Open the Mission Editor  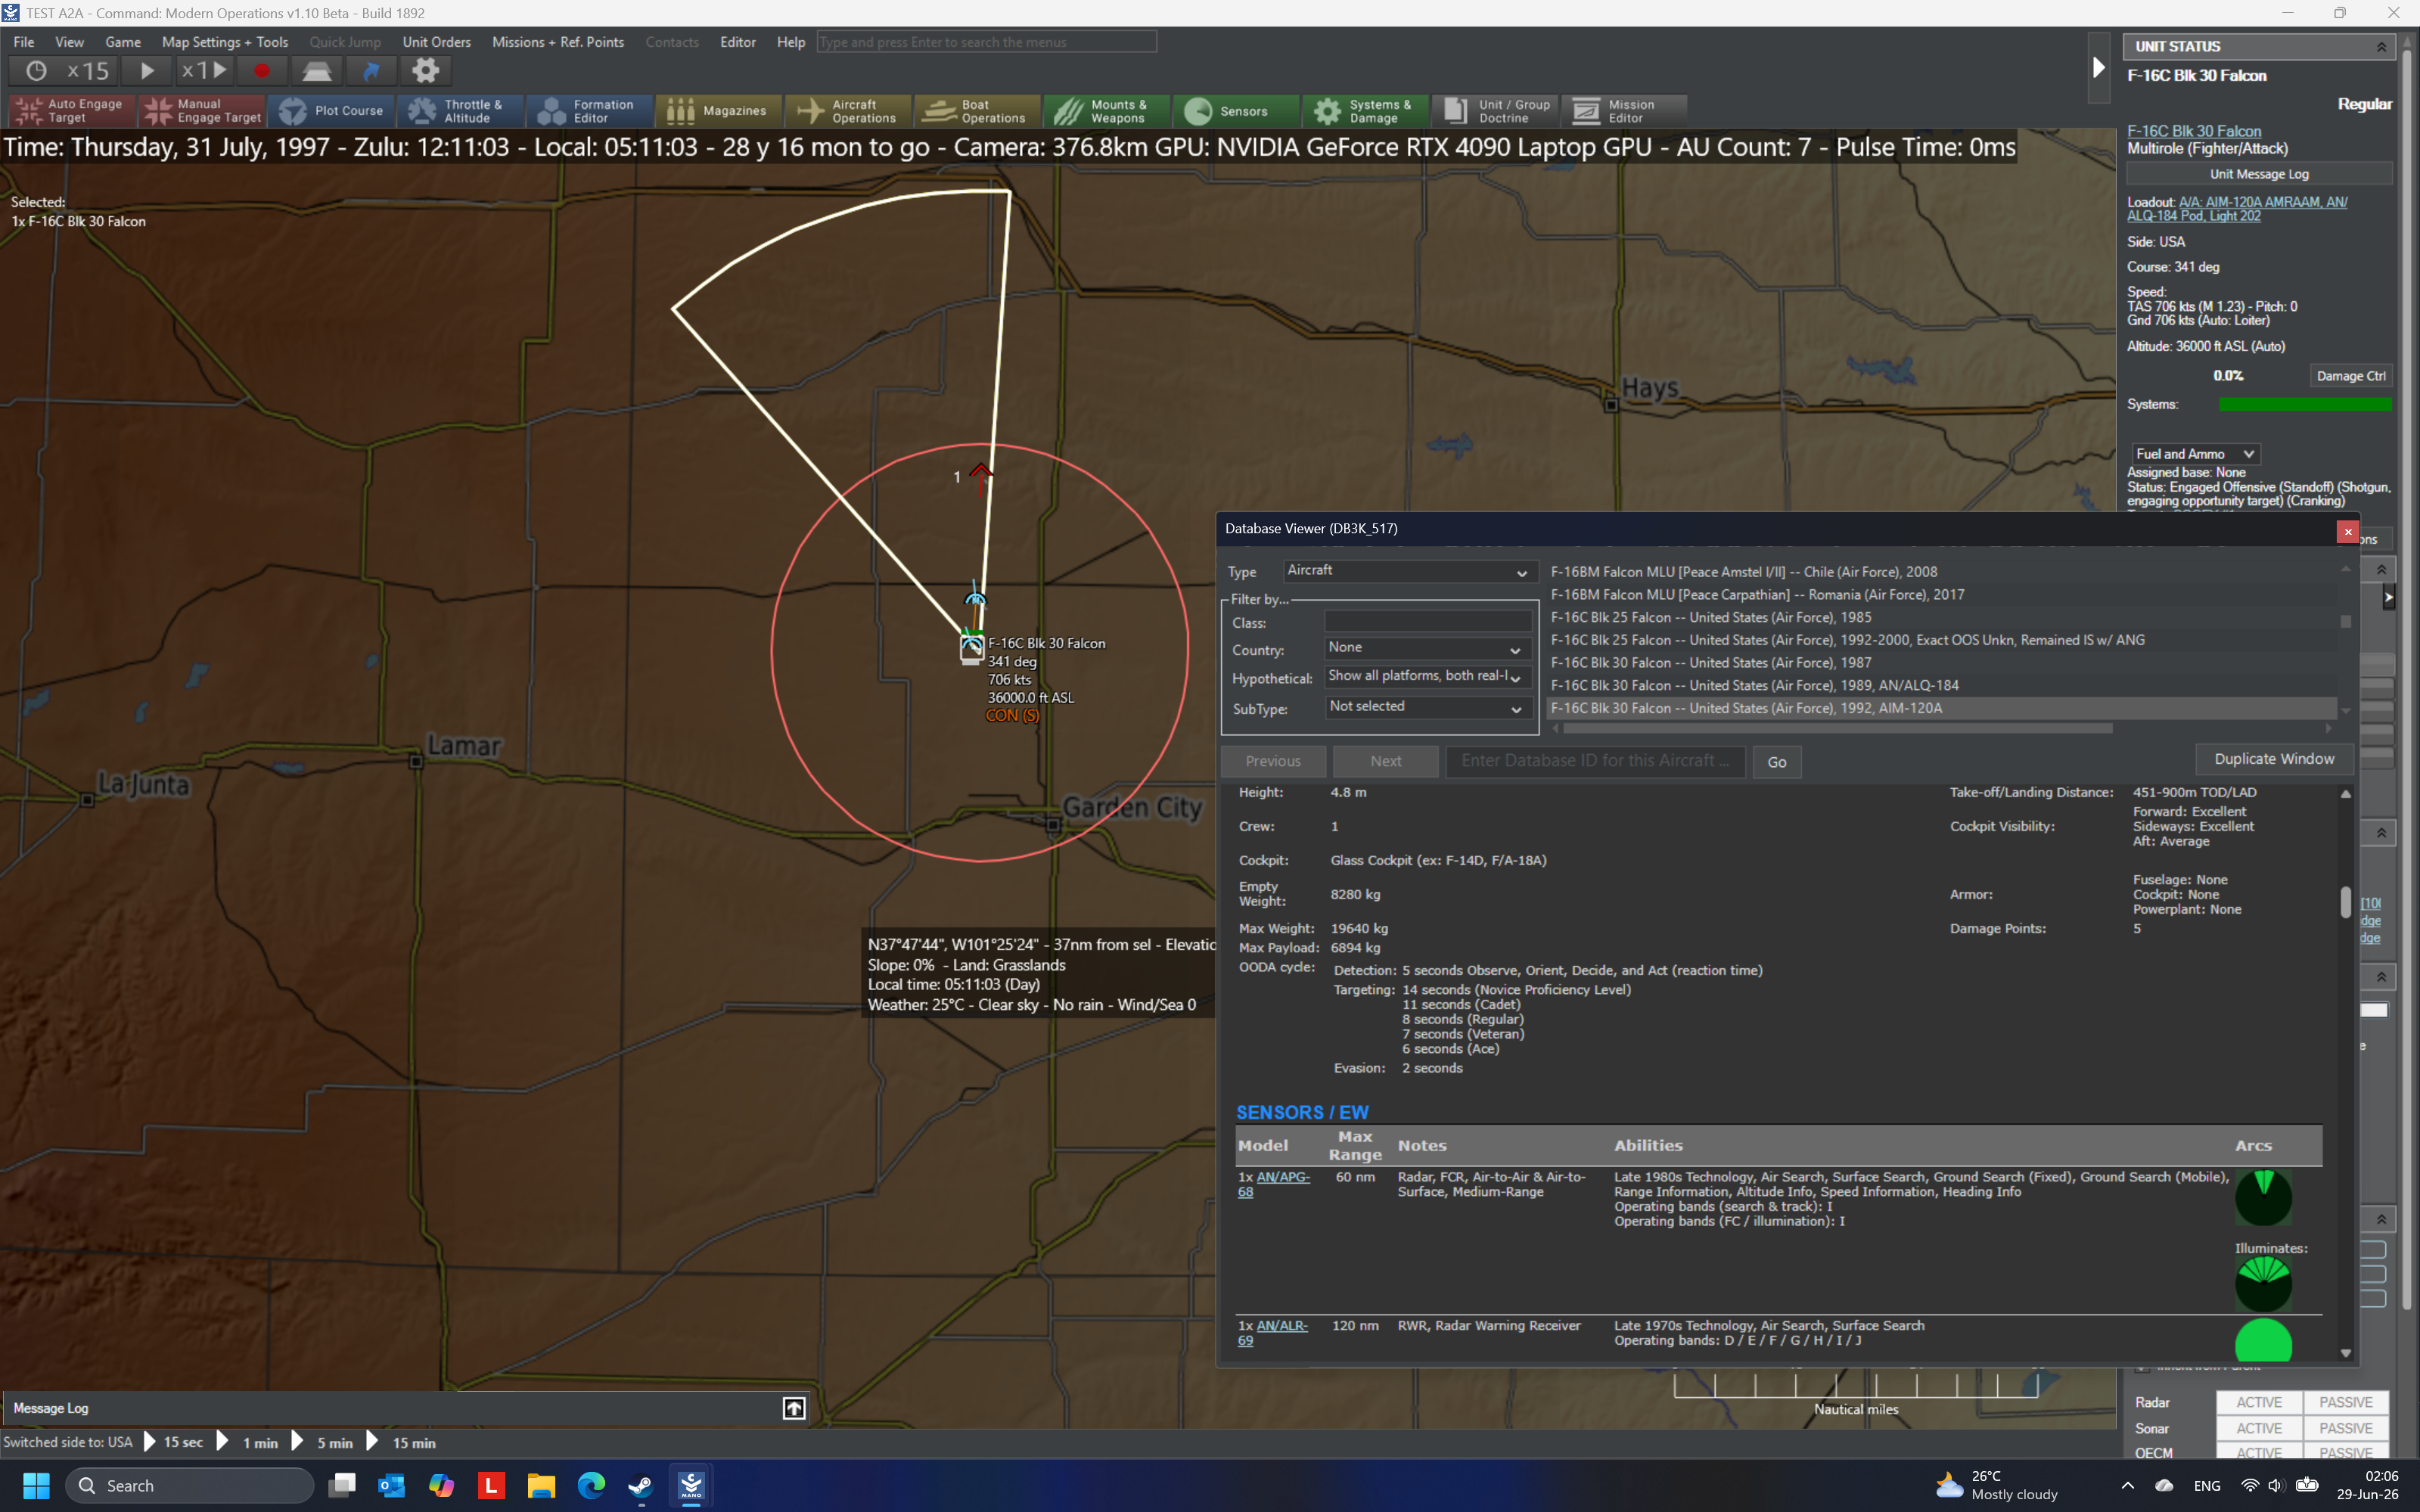pyautogui.click(x=1623, y=111)
